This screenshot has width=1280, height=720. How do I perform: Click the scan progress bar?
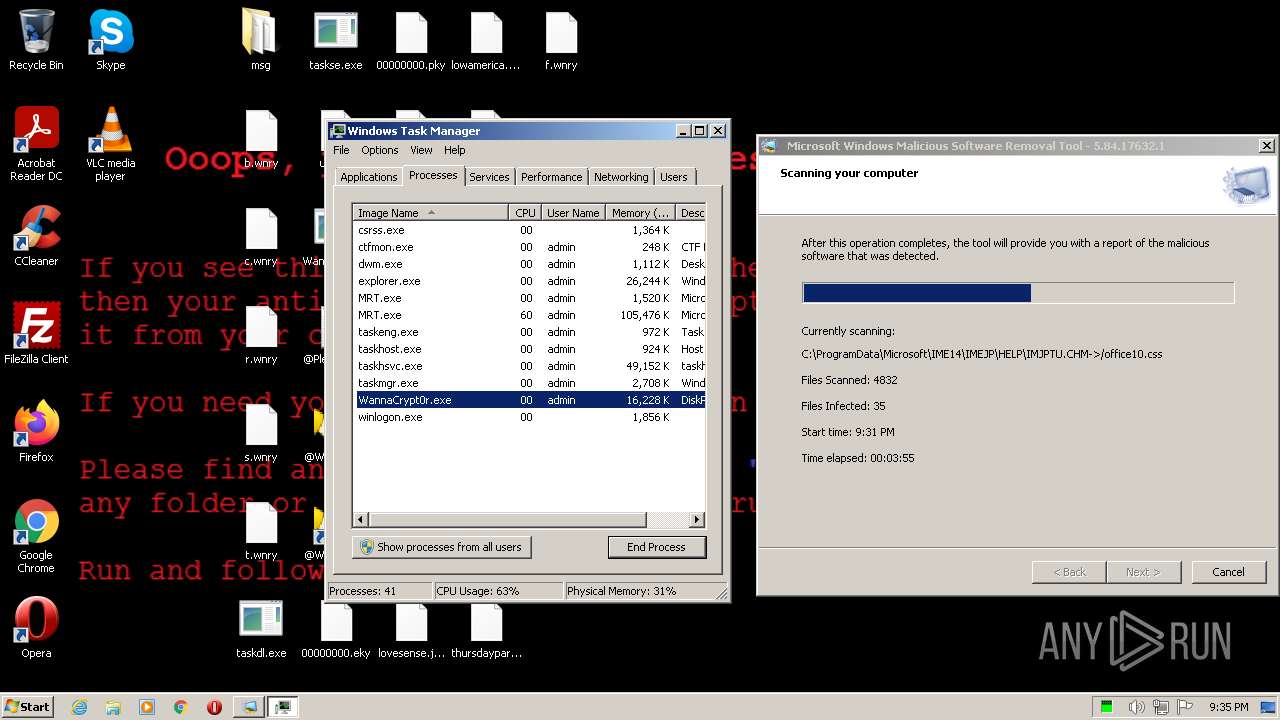pos(1018,293)
